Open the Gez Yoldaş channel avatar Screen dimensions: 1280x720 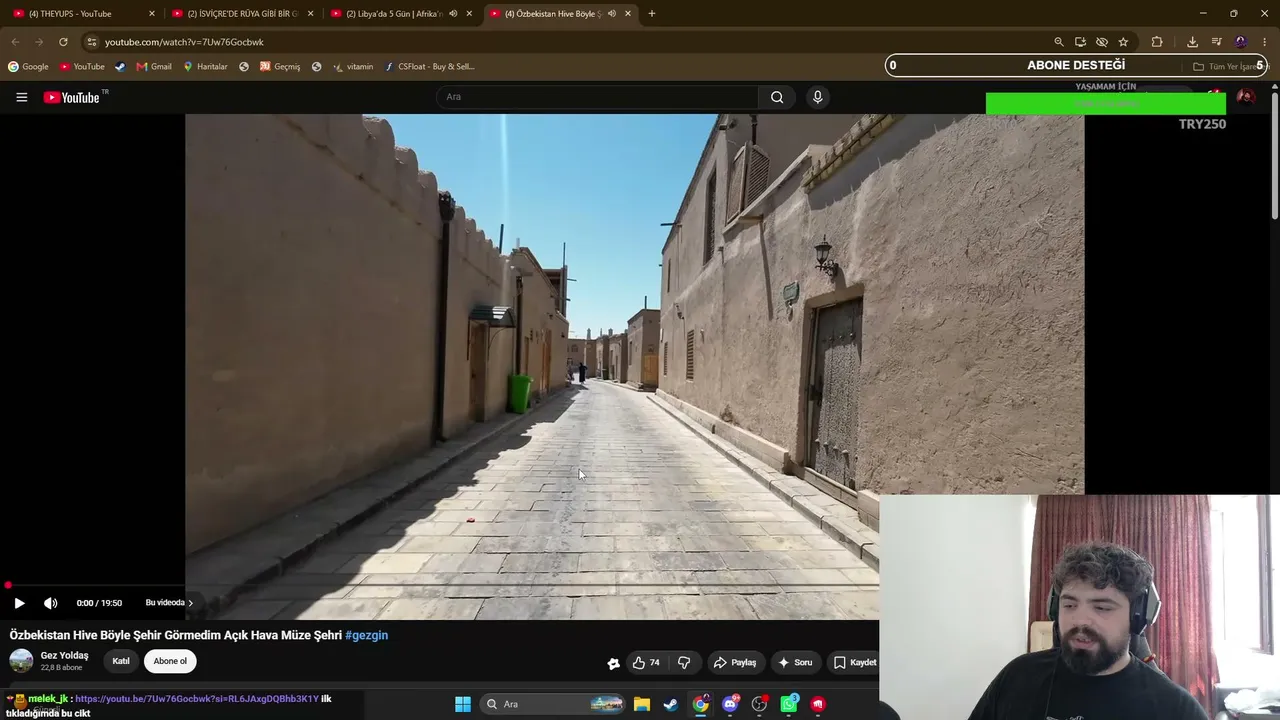(x=21, y=661)
